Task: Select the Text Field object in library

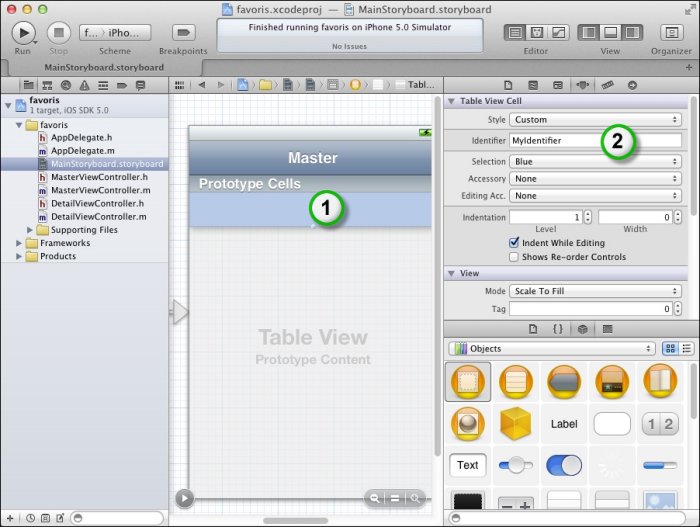Action: pos(468,465)
